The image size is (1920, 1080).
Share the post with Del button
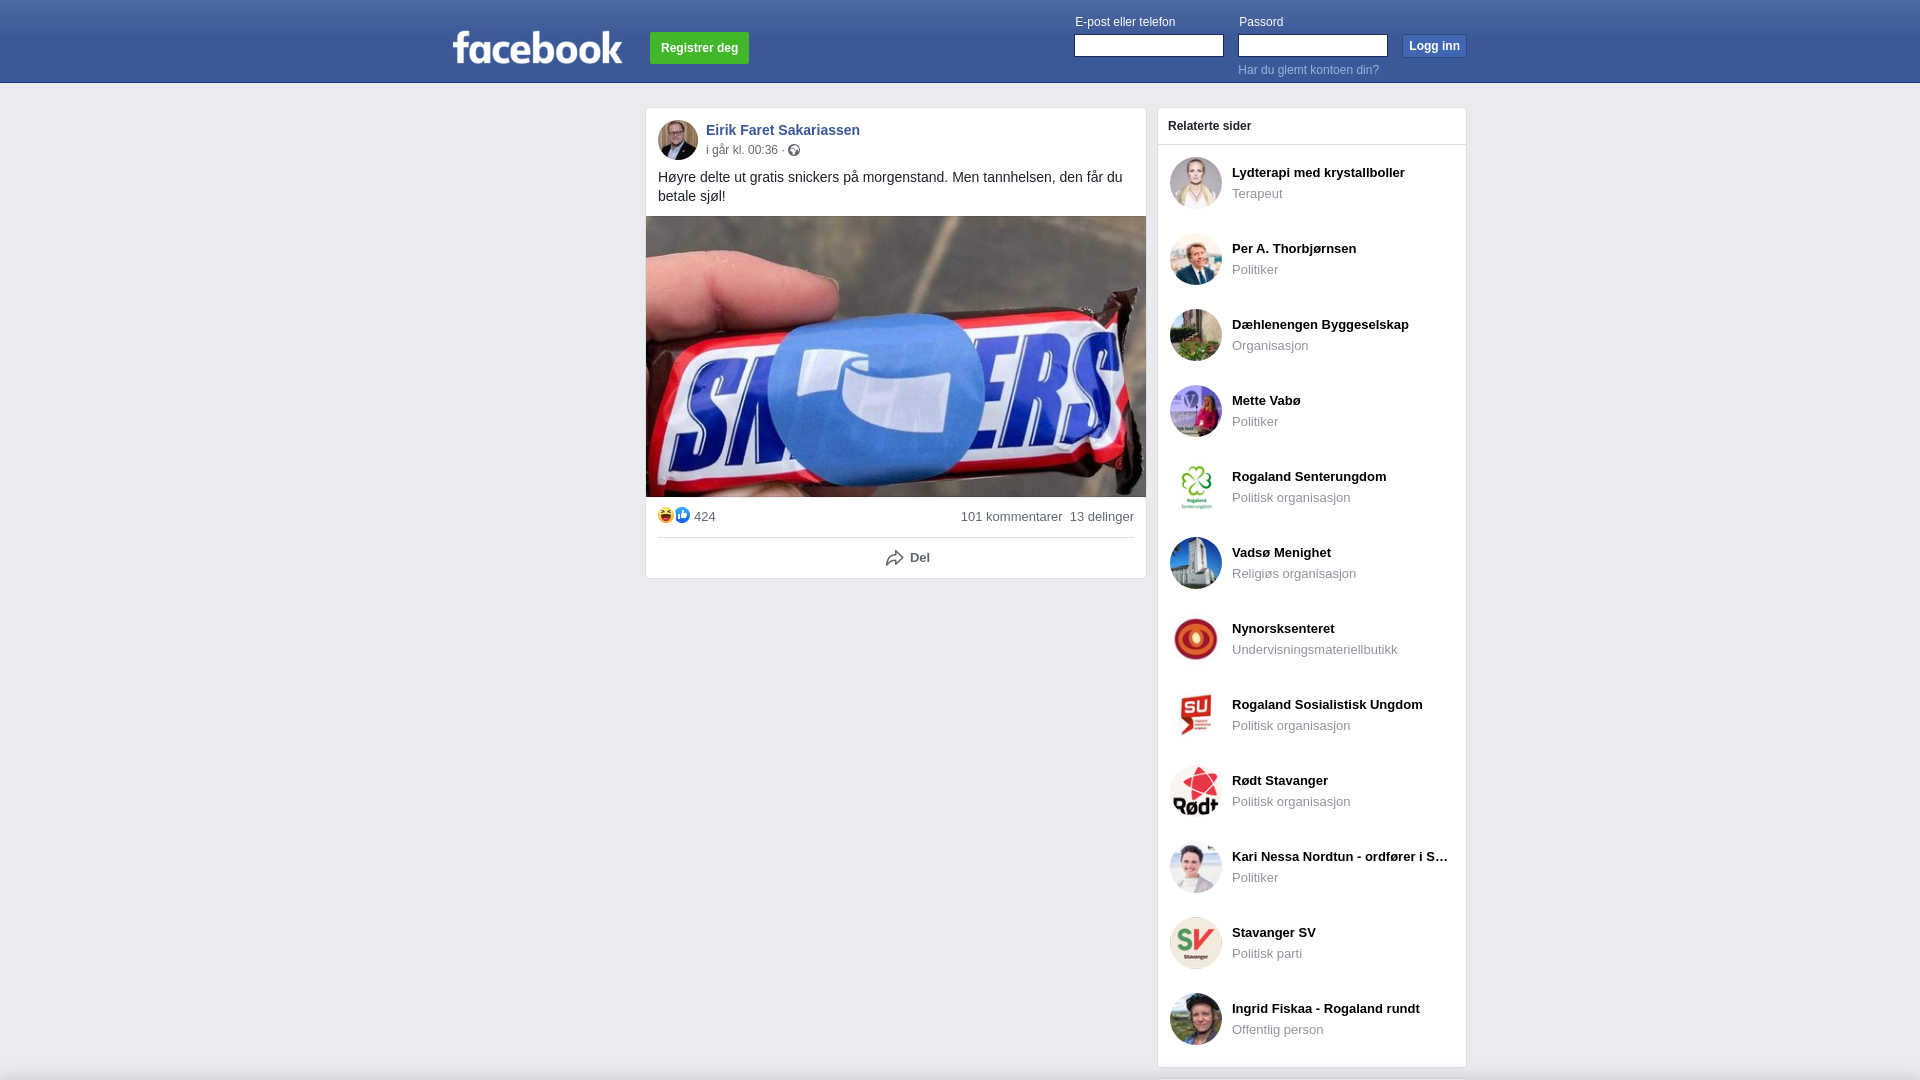click(x=908, y=558)
